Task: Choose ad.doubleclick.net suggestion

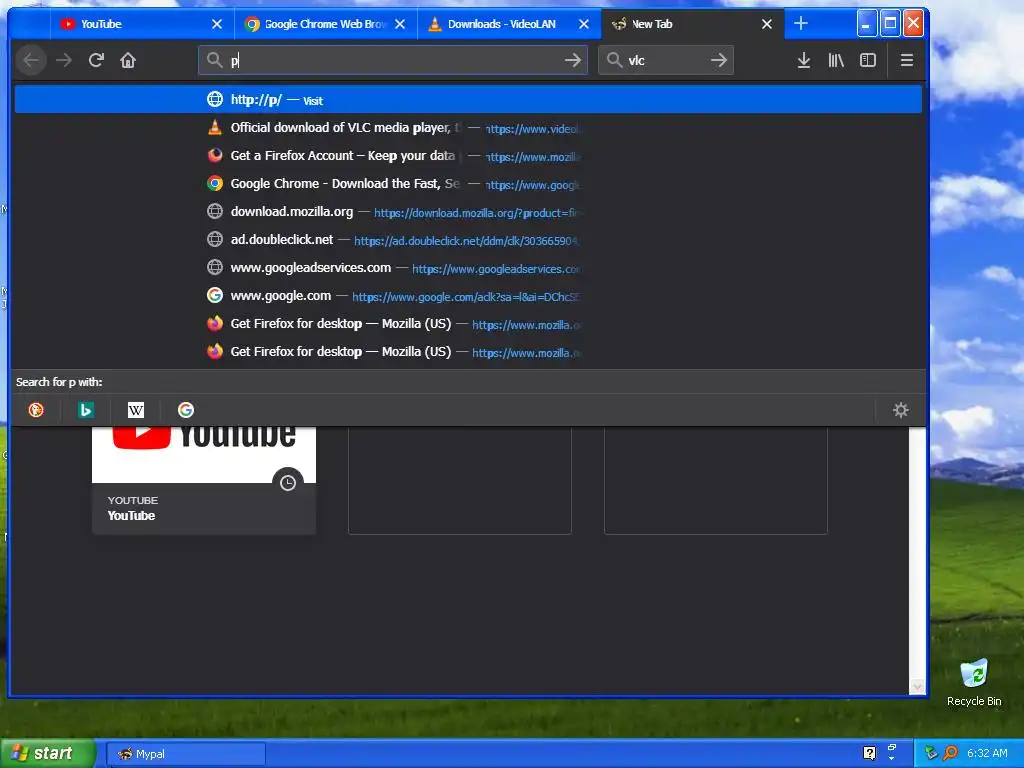Action: point(468,240)
